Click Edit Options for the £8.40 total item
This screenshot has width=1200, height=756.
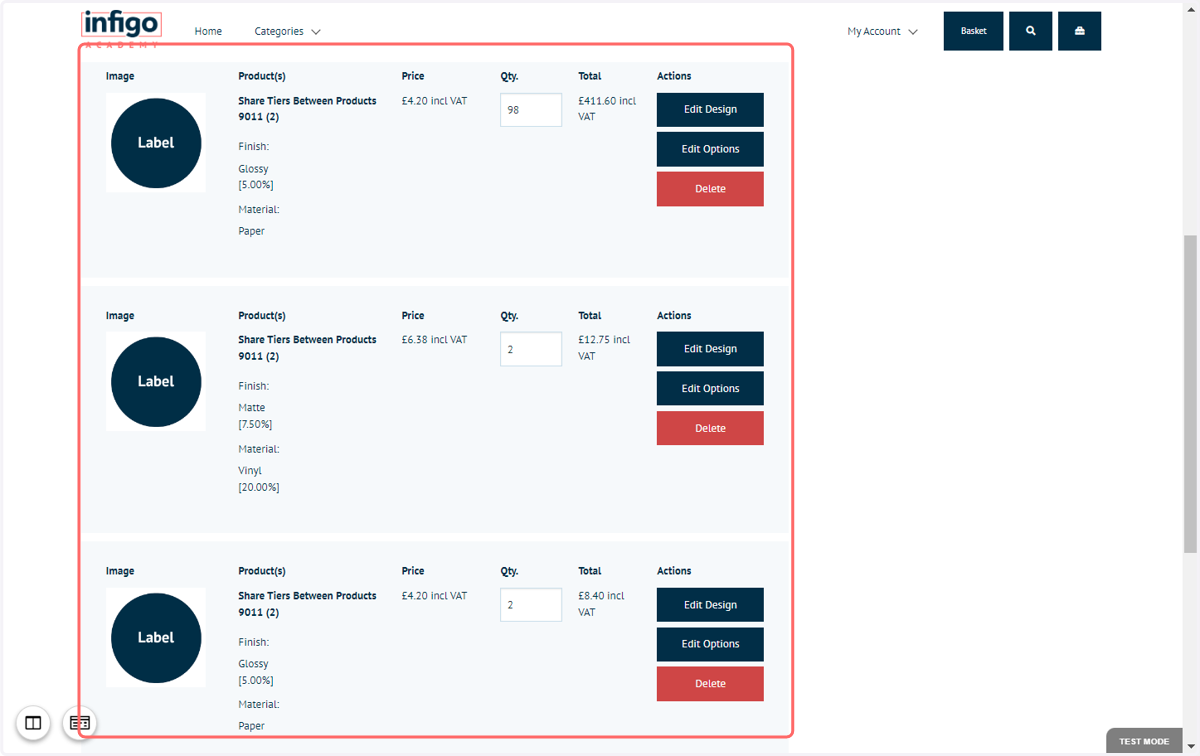[710, 644]
